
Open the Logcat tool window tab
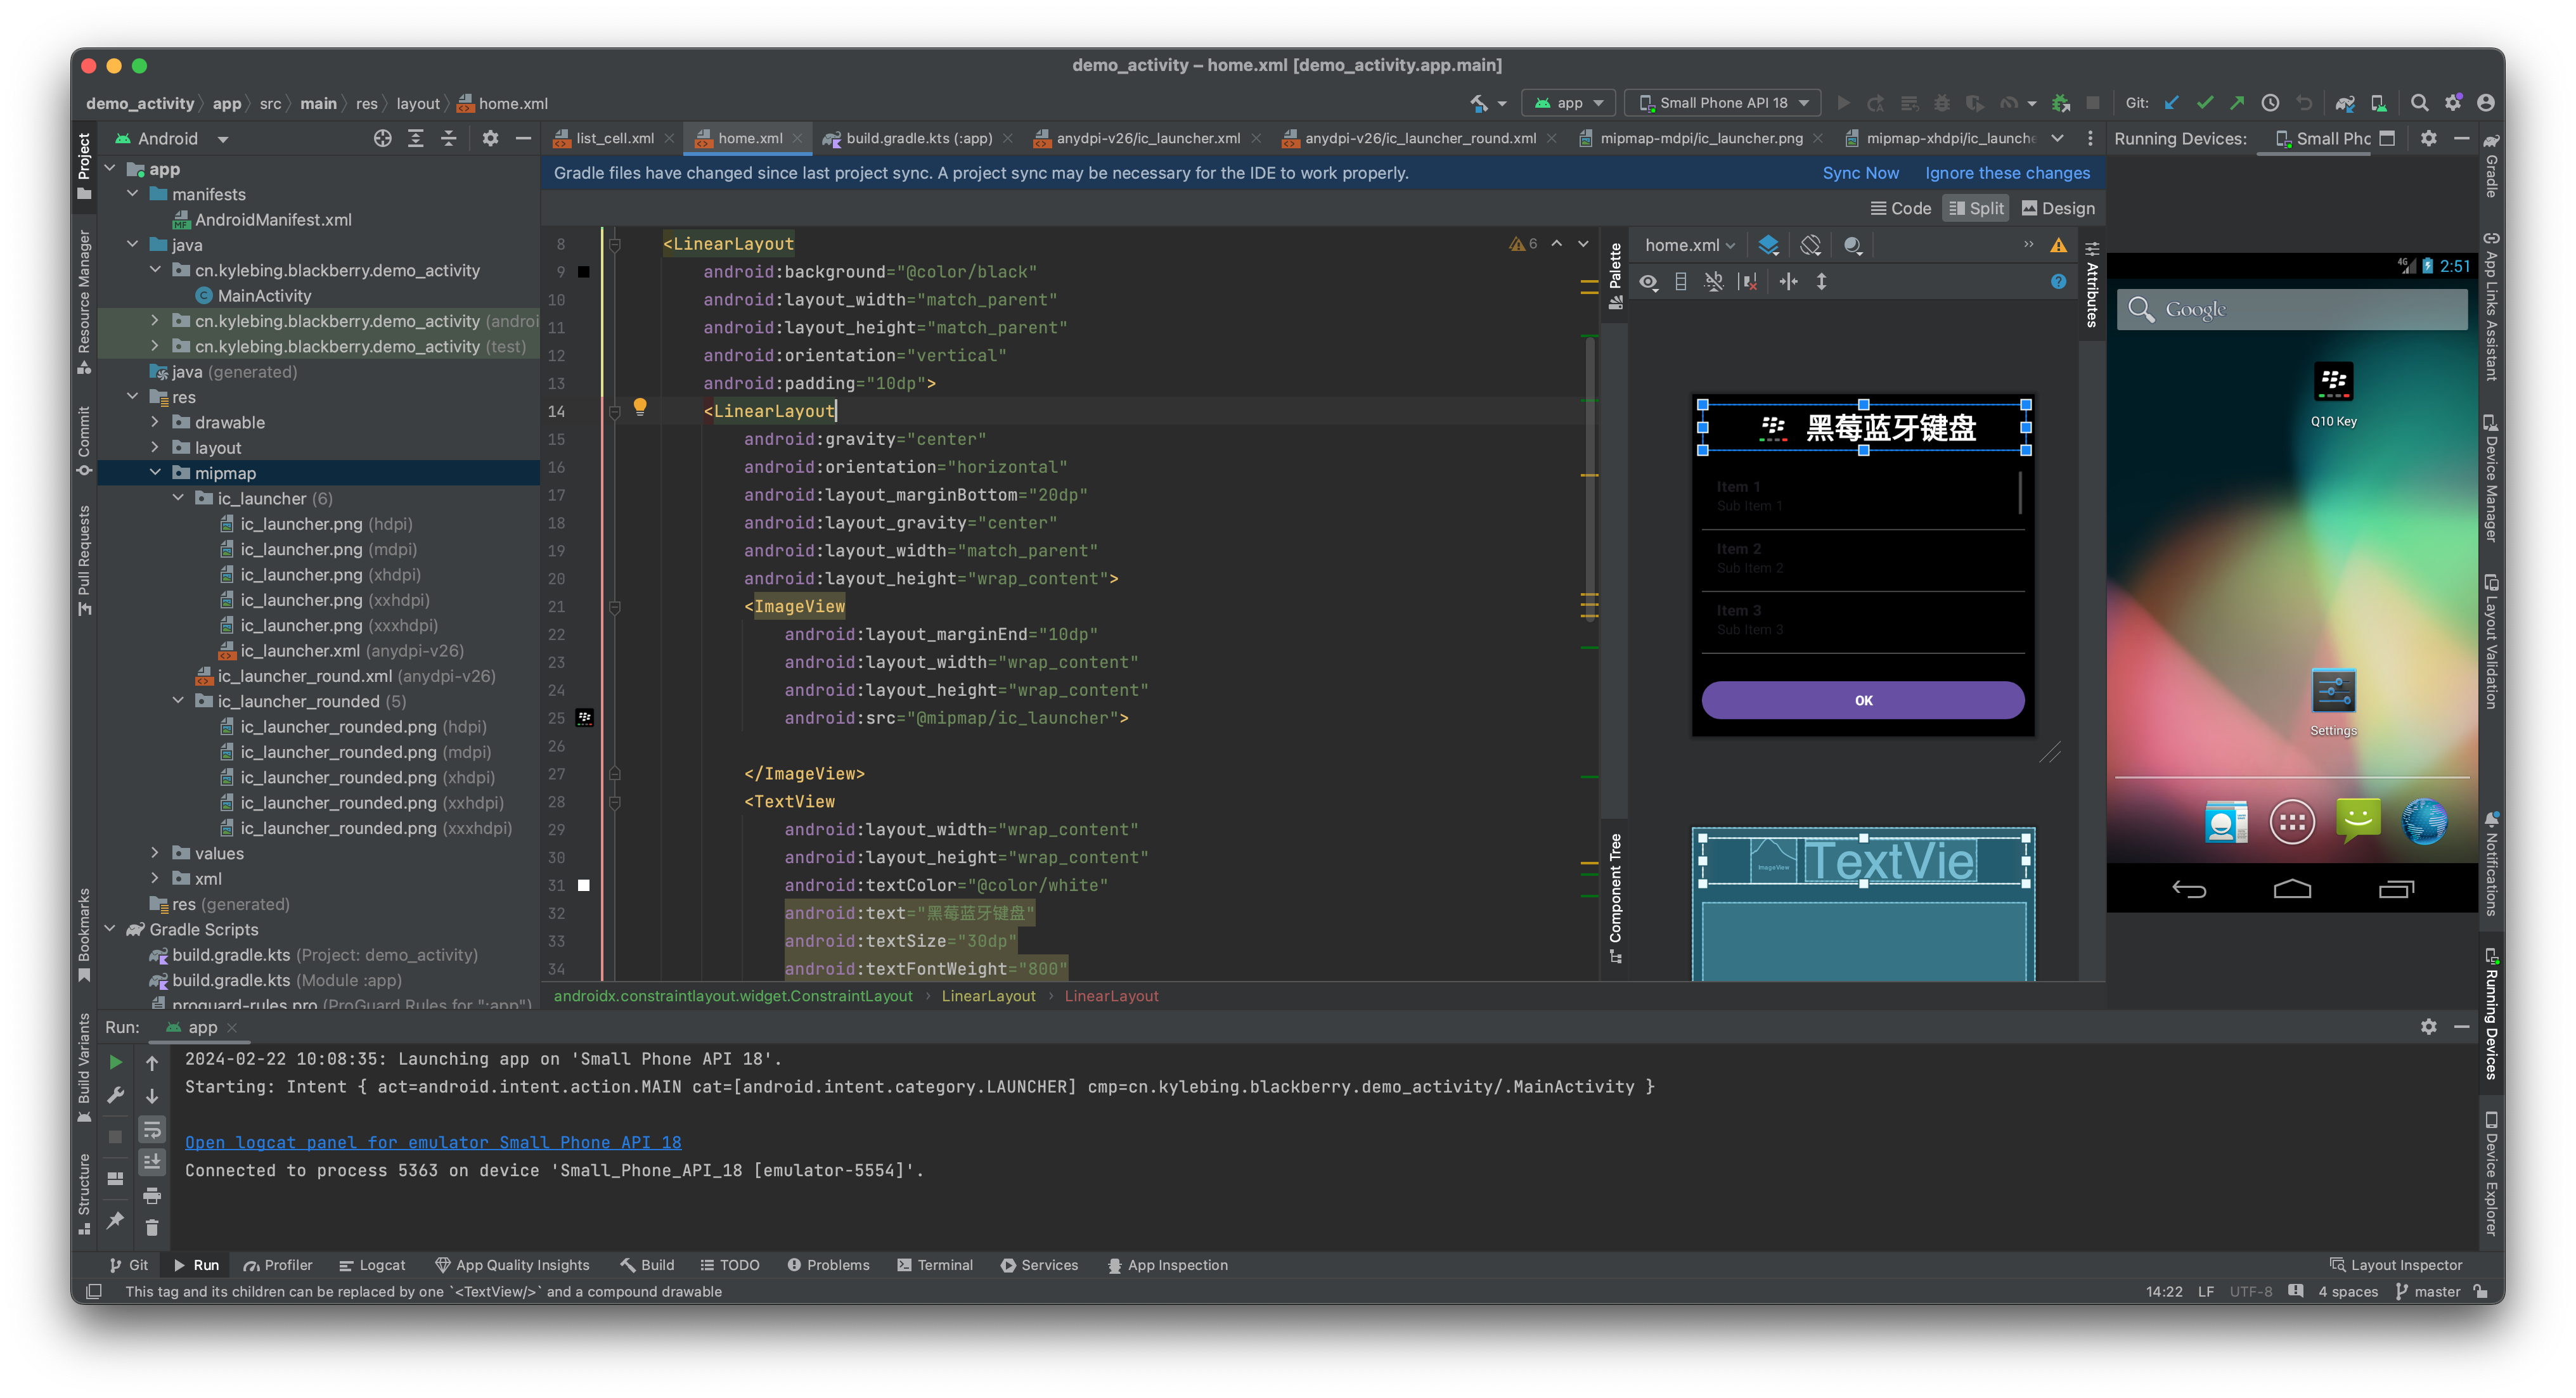point(372,1265)
